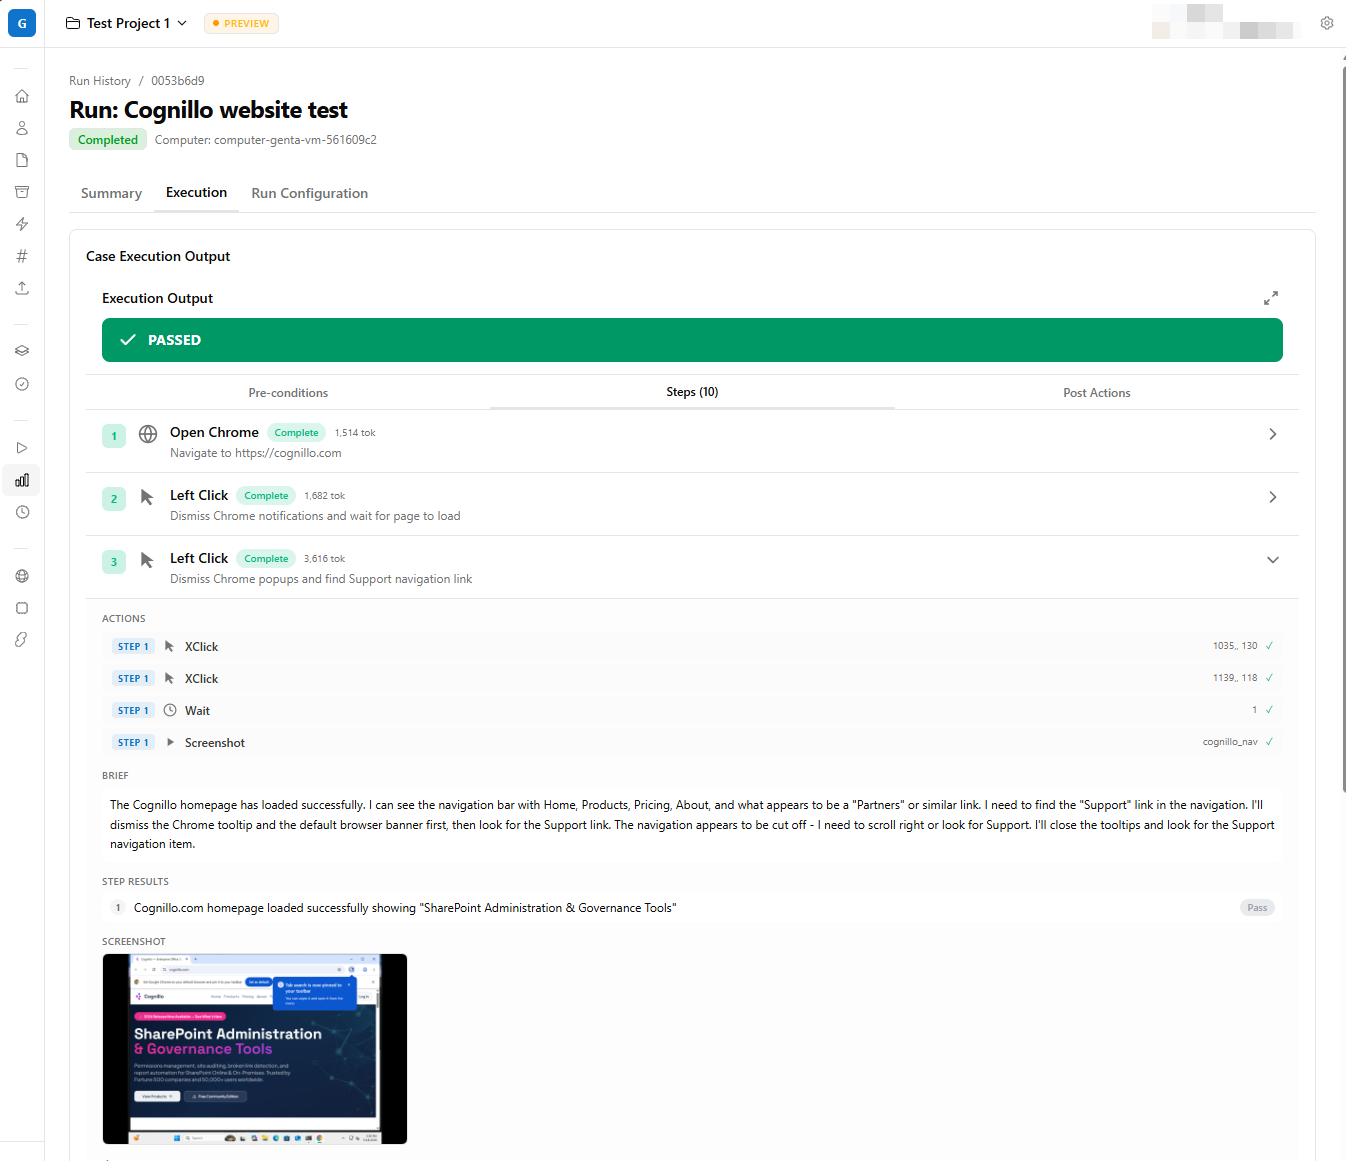Viewport: 1346px width, 1161px height.
Task: Click the blue G app logo
Action: 22,23
